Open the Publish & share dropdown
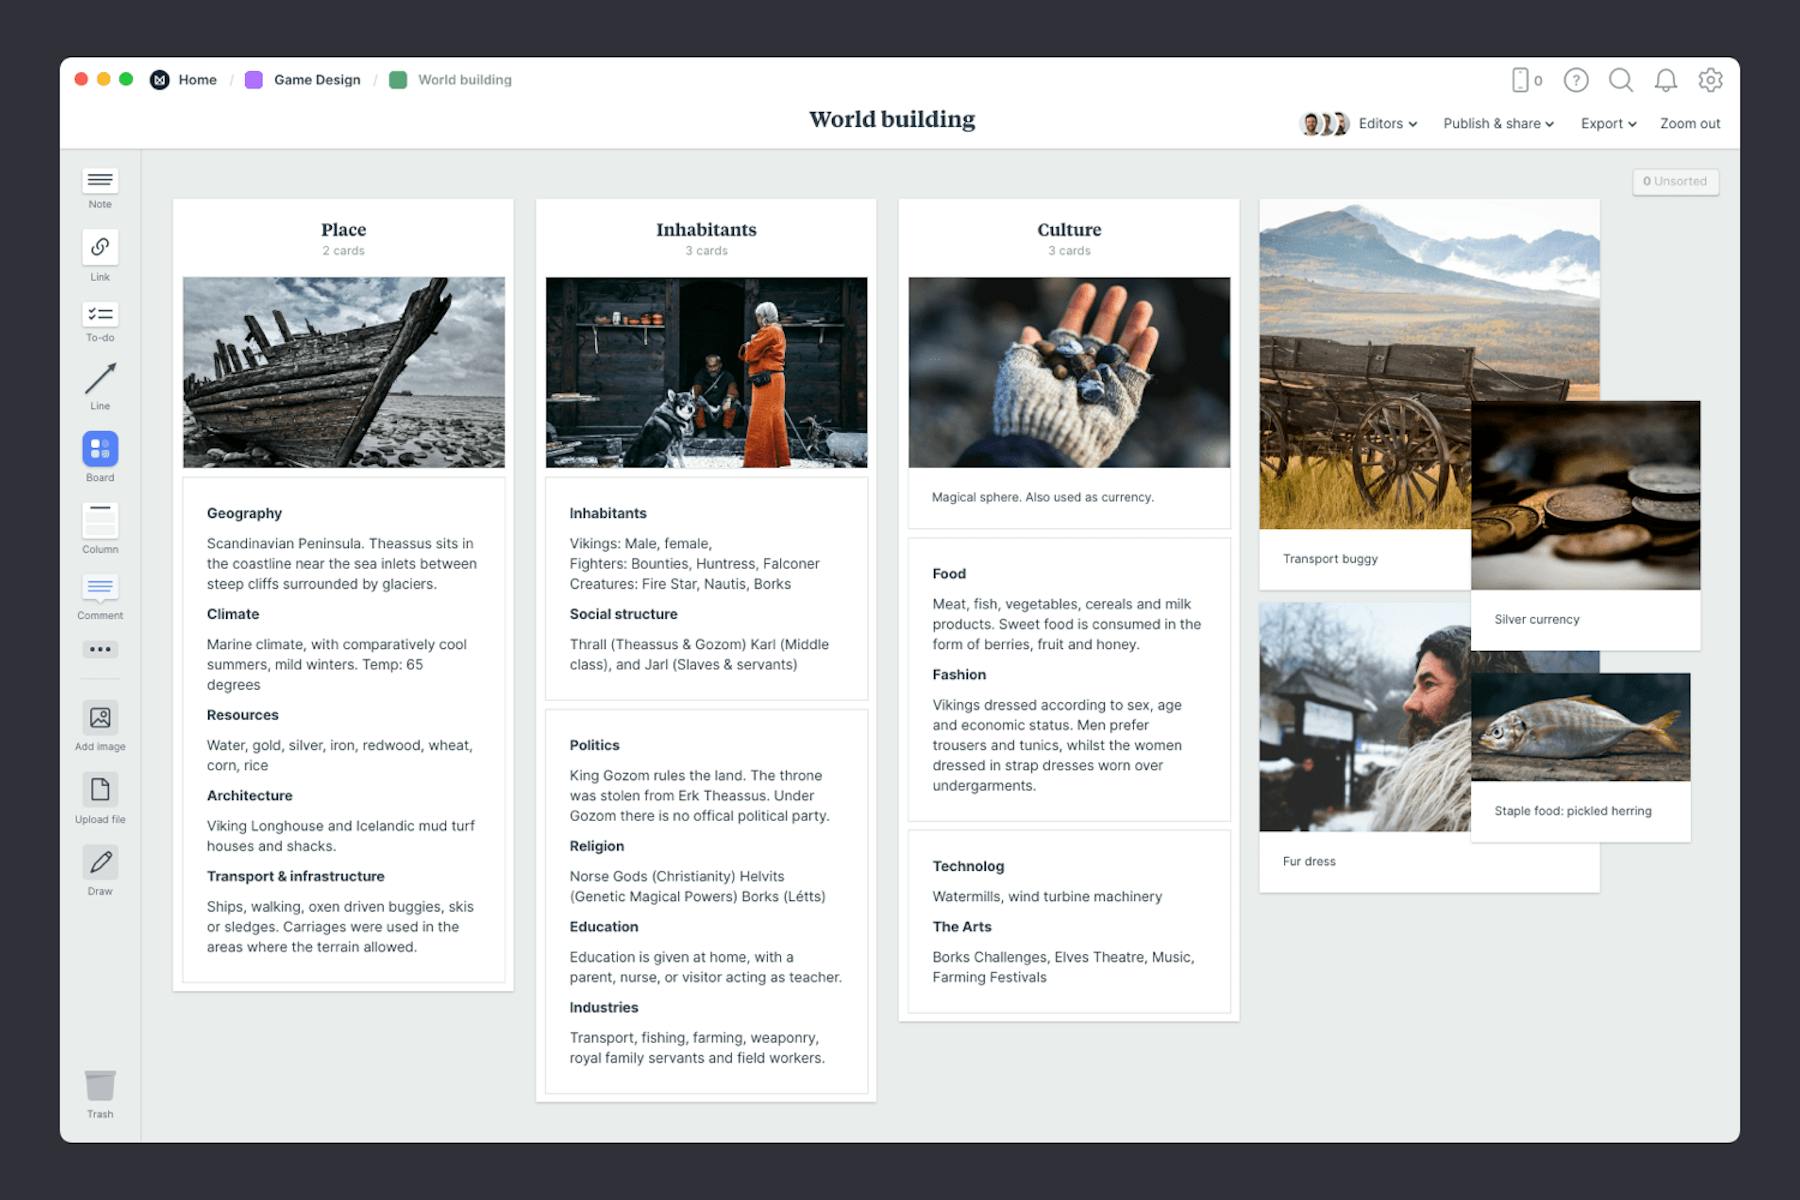 [1498, 123]
